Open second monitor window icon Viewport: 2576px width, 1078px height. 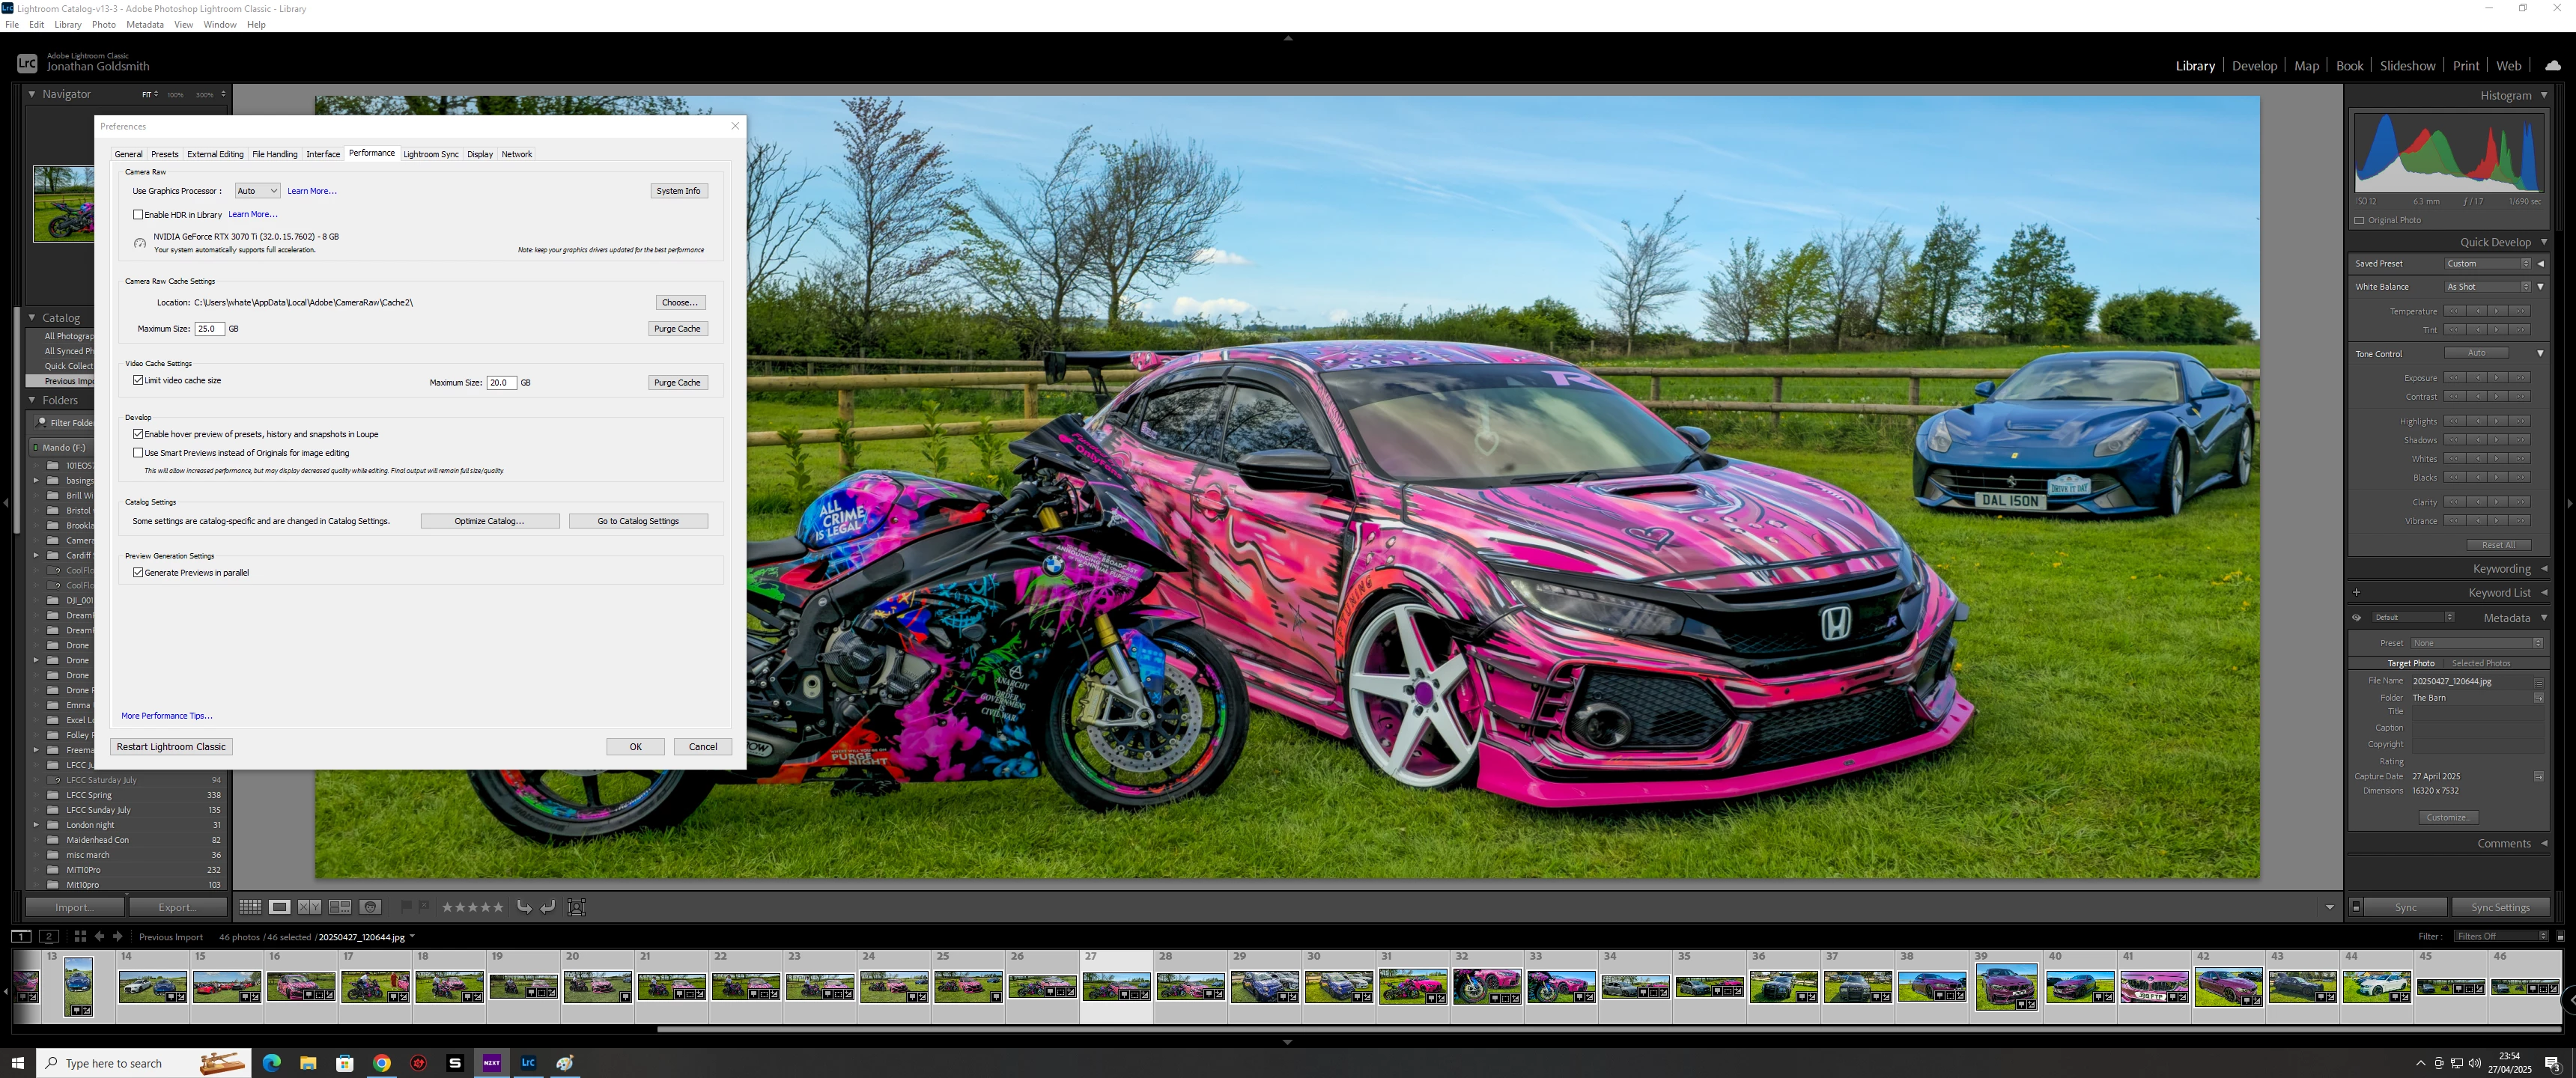(49, 937)
